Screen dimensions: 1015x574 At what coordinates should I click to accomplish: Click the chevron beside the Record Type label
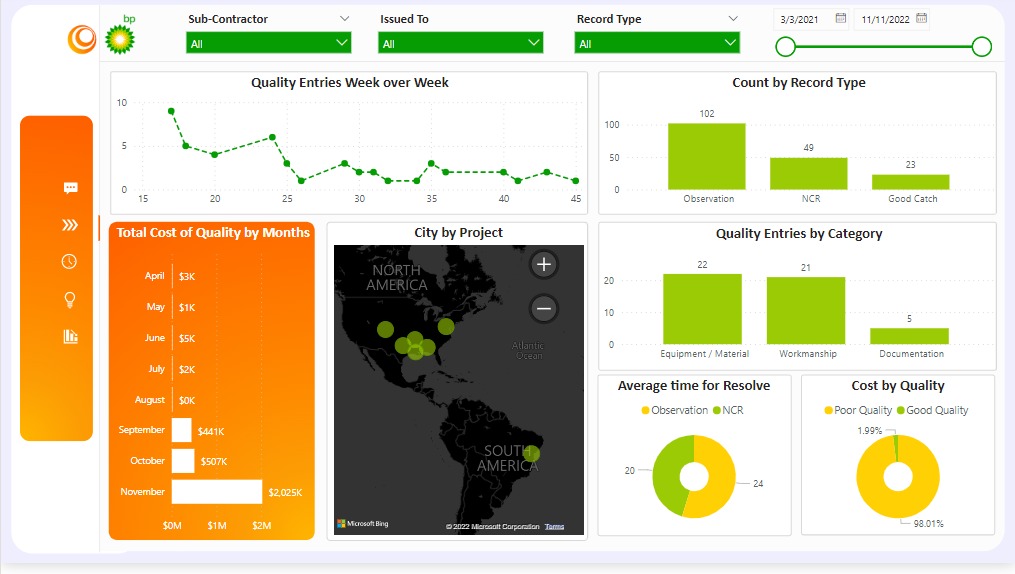(x=733, y=19)
